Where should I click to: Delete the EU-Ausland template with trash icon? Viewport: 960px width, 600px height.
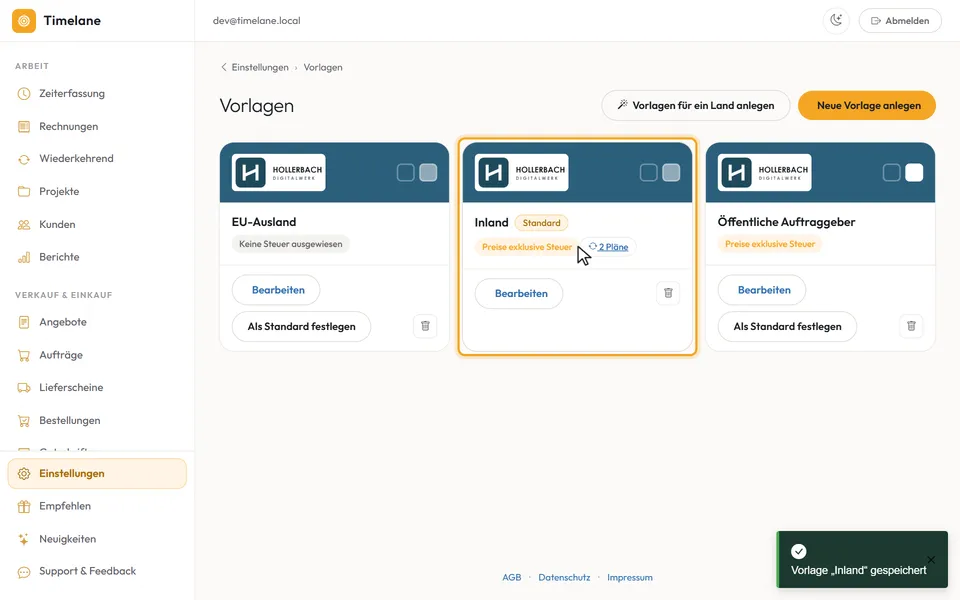(x=425, y=326)
